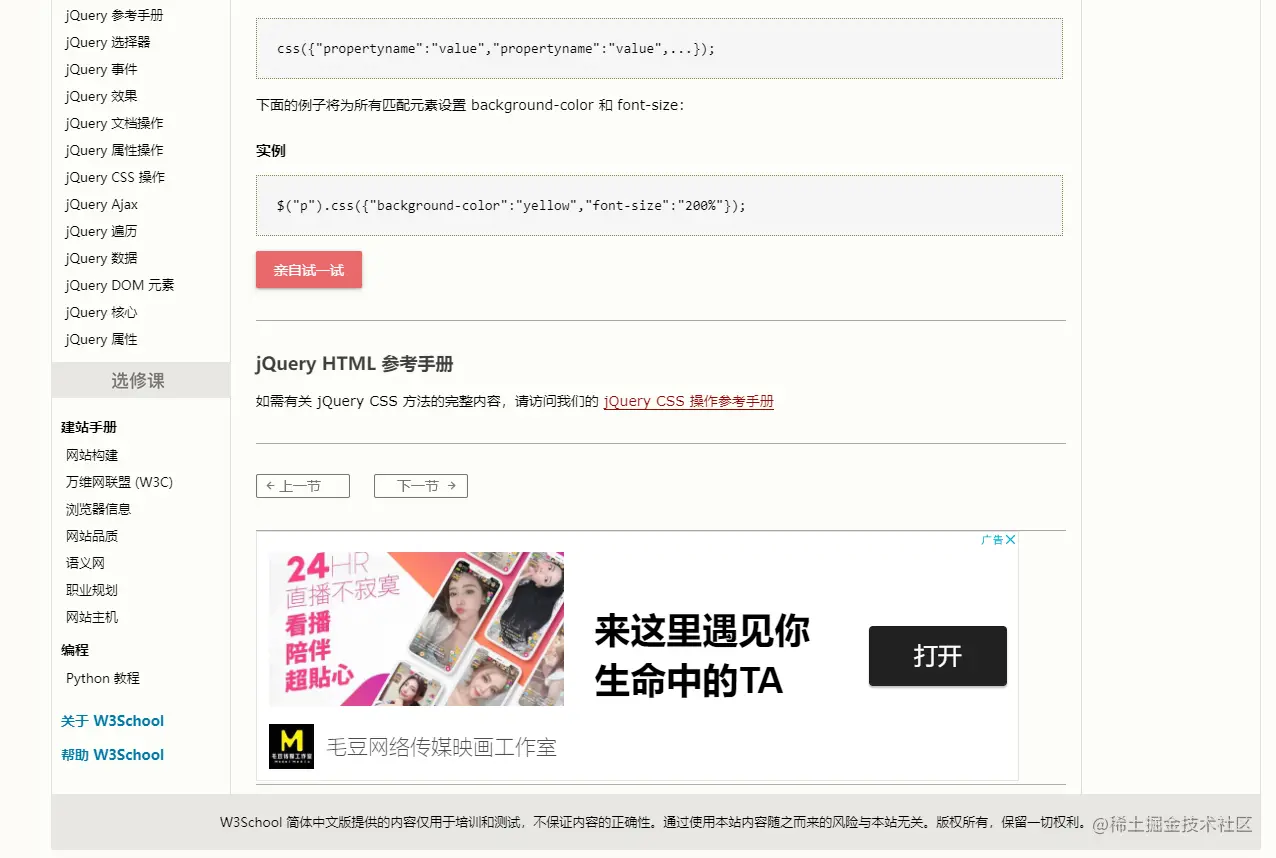Image resolution: width=1276 pixels, height=858 pixels.
Task: Go to 浏览器信息 page
Action: tap(98, 509)
